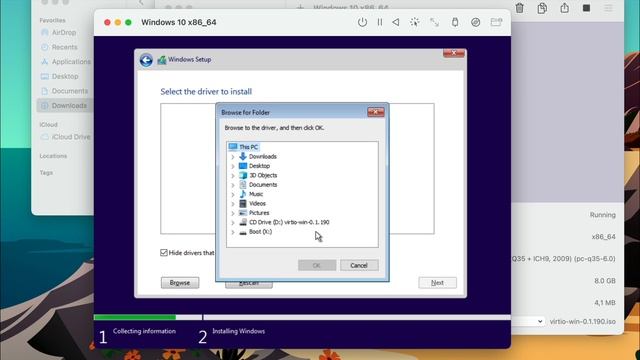Click the Browse button in Windows Setup

pos(180,282)
